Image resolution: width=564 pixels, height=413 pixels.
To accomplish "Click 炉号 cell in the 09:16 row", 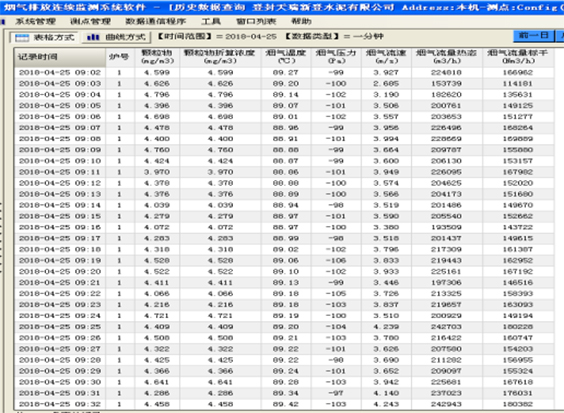I will [x=119, y=227].
